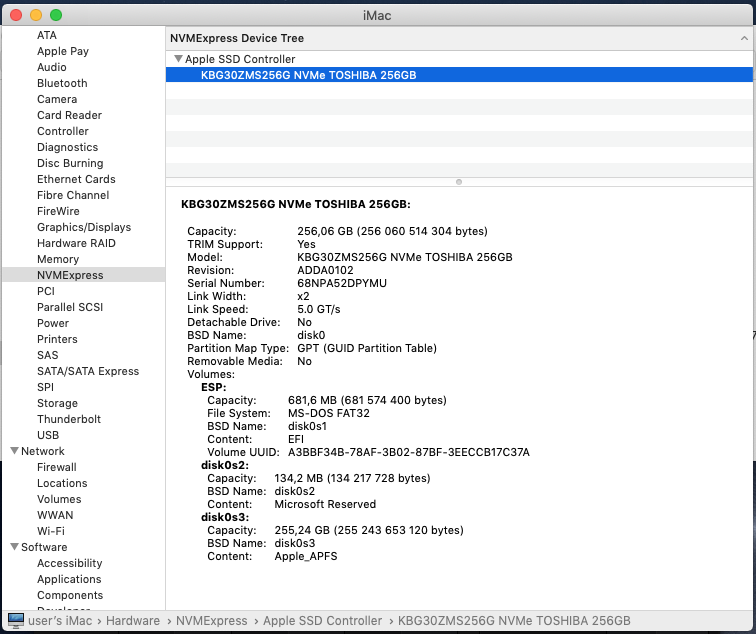Select Hardware RAID entry
The height and width of the screenshot is (634, 756).
tap(76, 243)
